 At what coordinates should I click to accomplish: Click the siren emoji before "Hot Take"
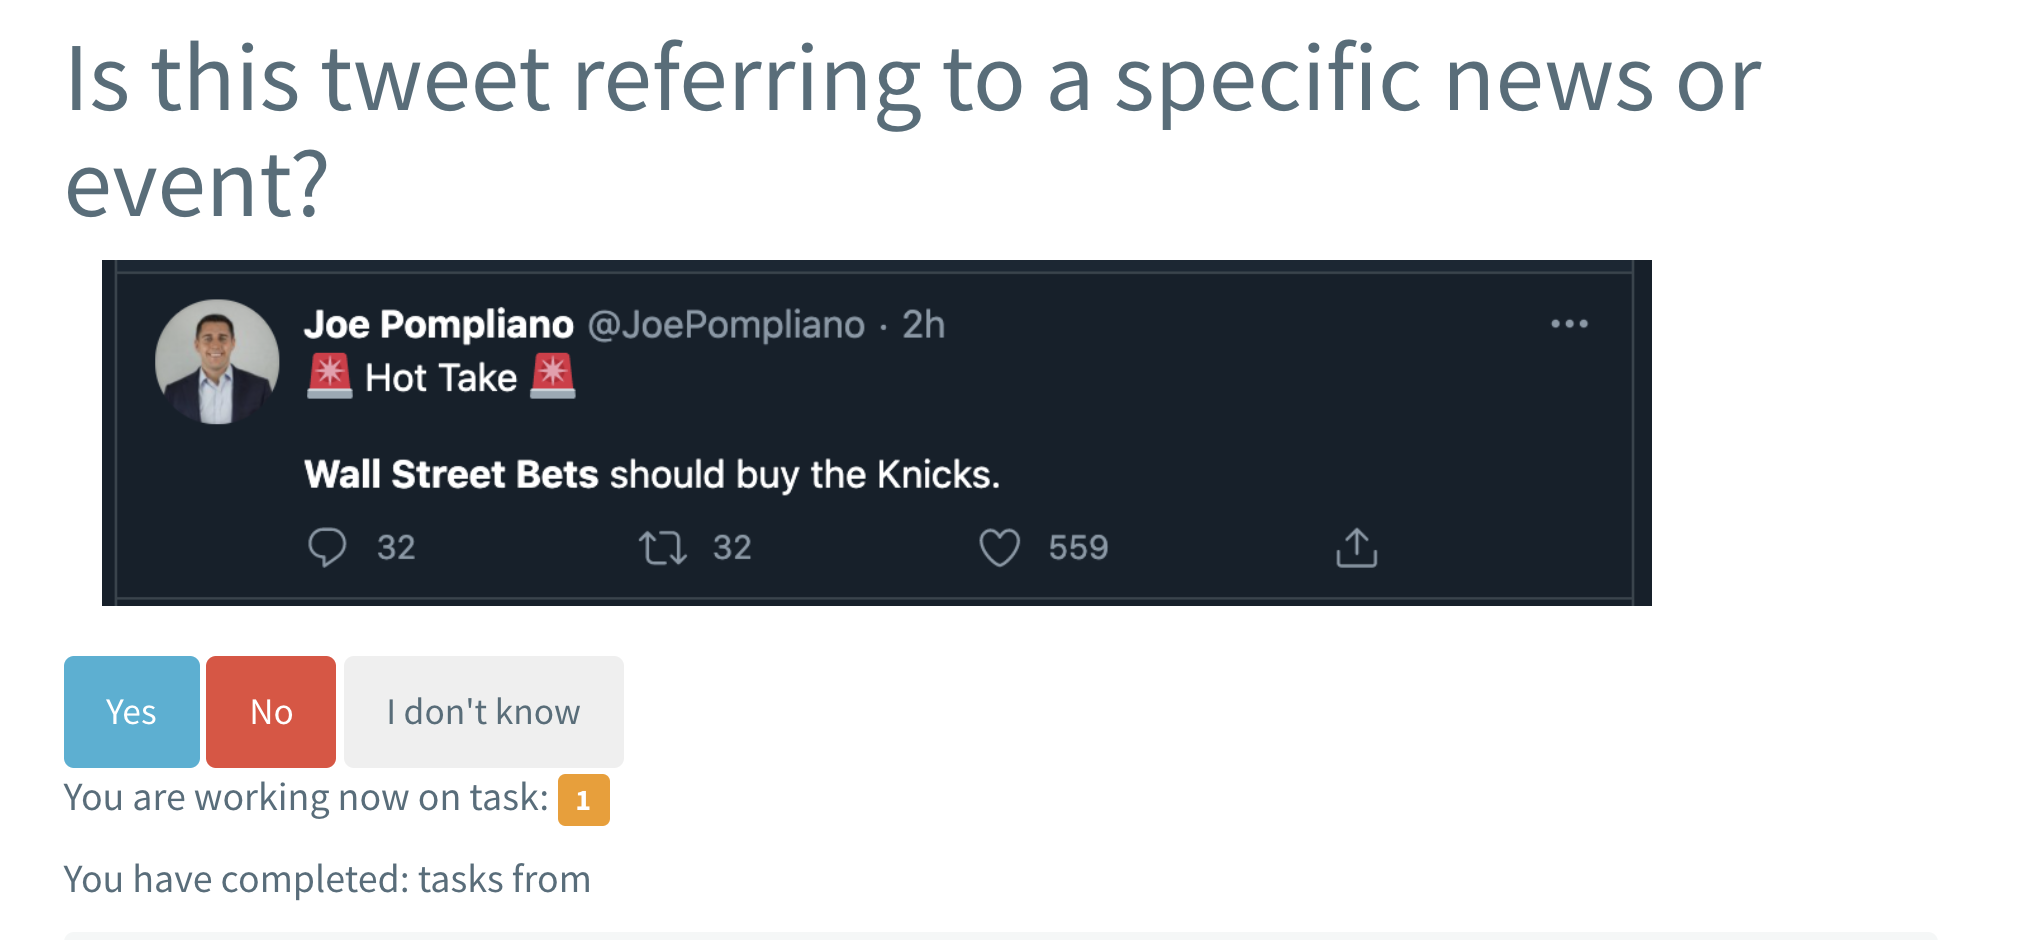[329, 377]
